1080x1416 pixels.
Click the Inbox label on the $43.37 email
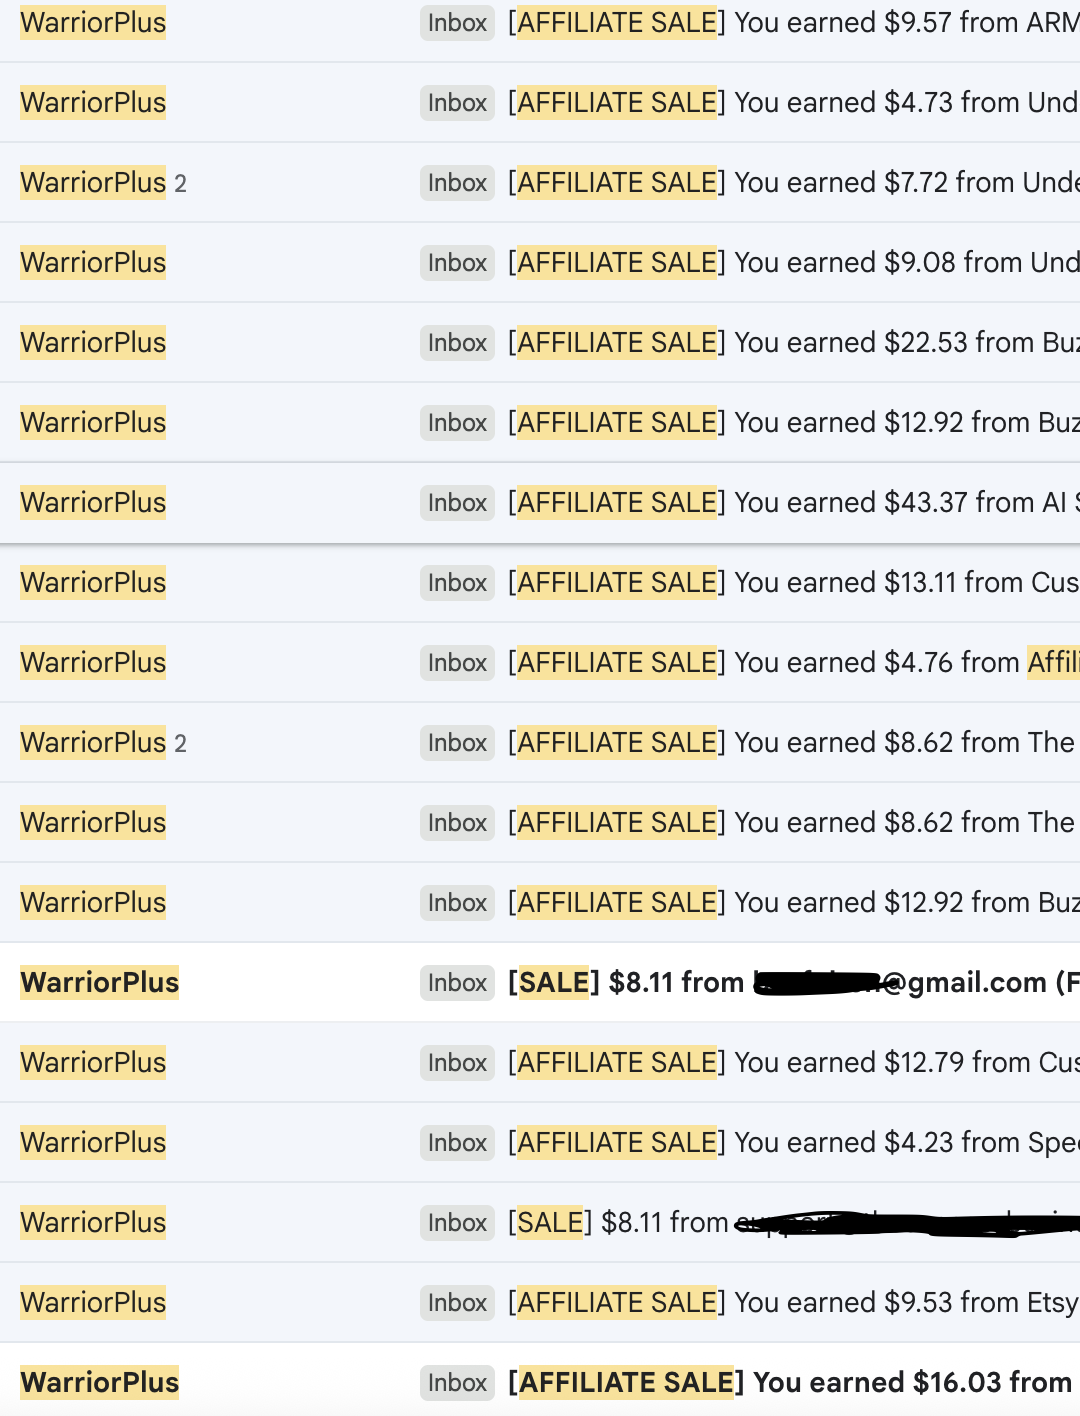click(x=457, y=503)
